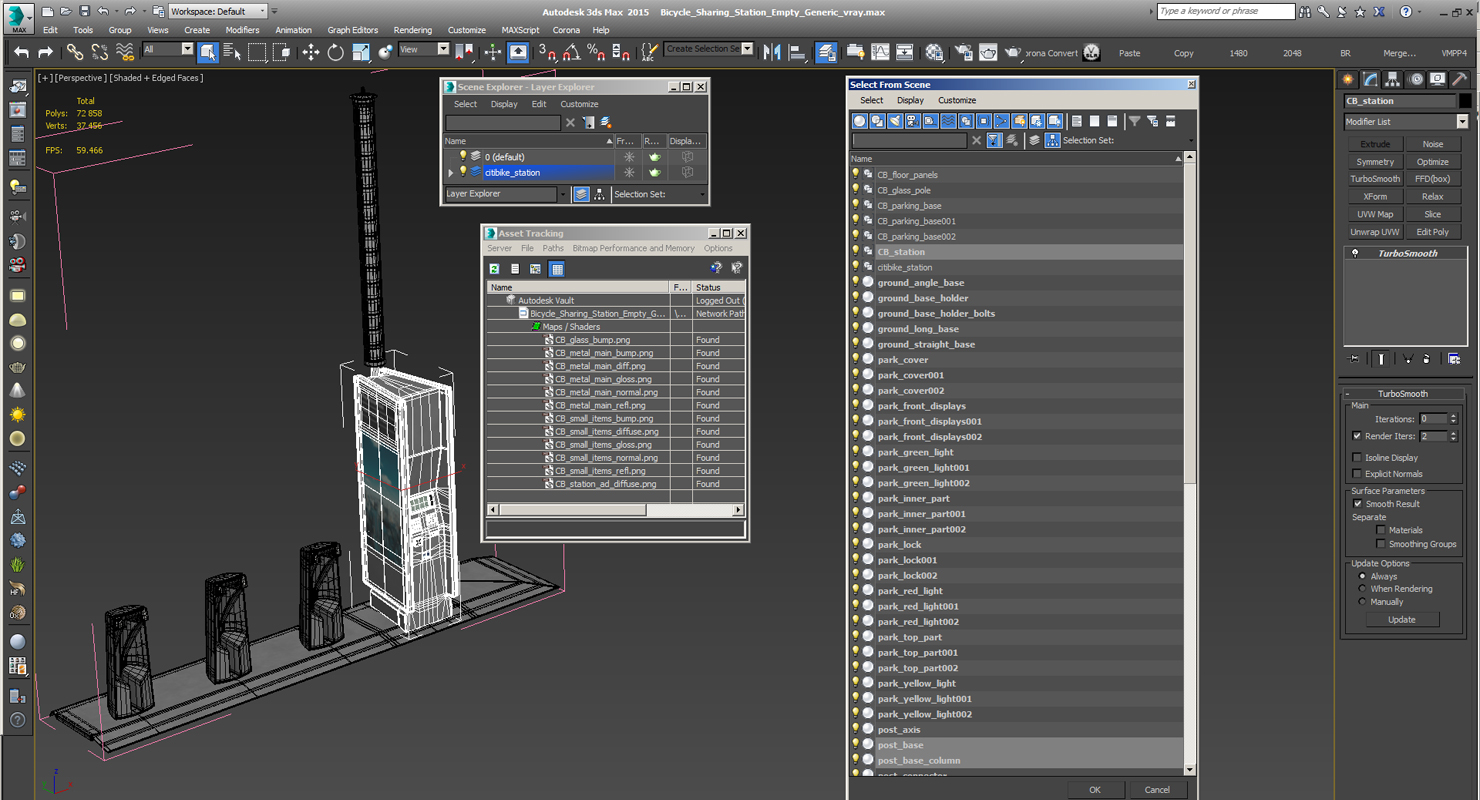Click the Mirror tool icon

772,52
